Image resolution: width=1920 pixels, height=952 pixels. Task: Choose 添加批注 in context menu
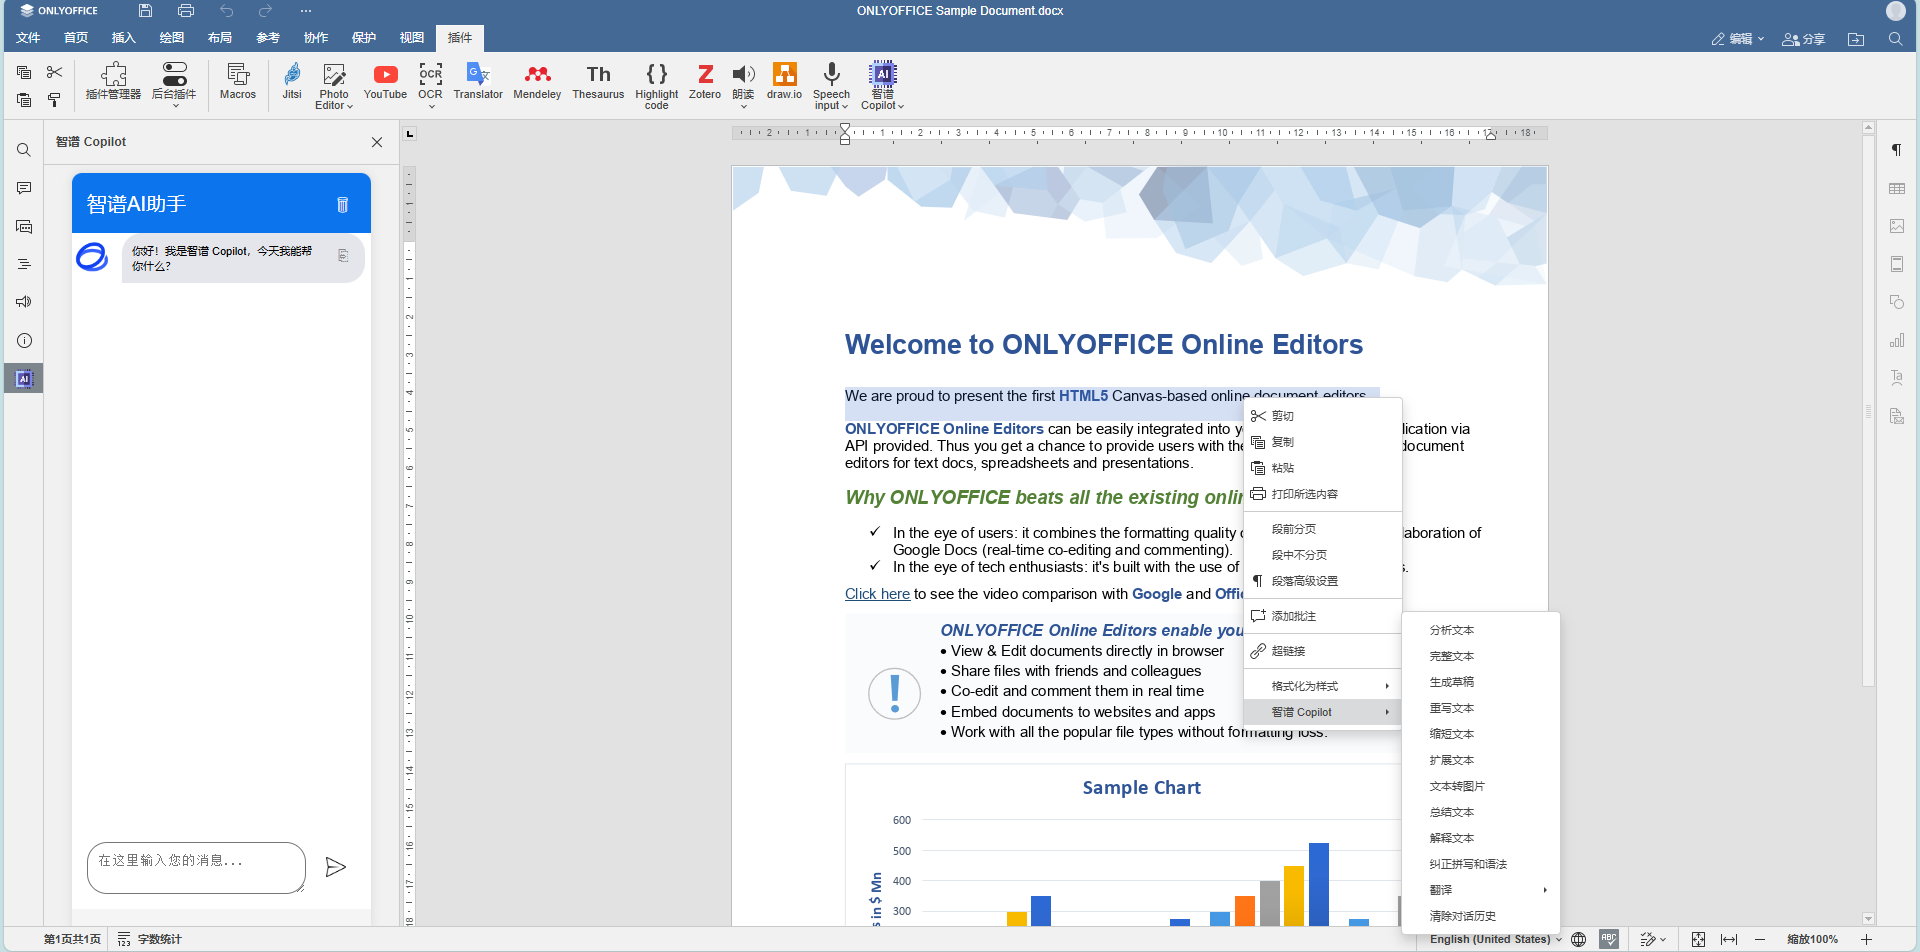(1322, 616)
